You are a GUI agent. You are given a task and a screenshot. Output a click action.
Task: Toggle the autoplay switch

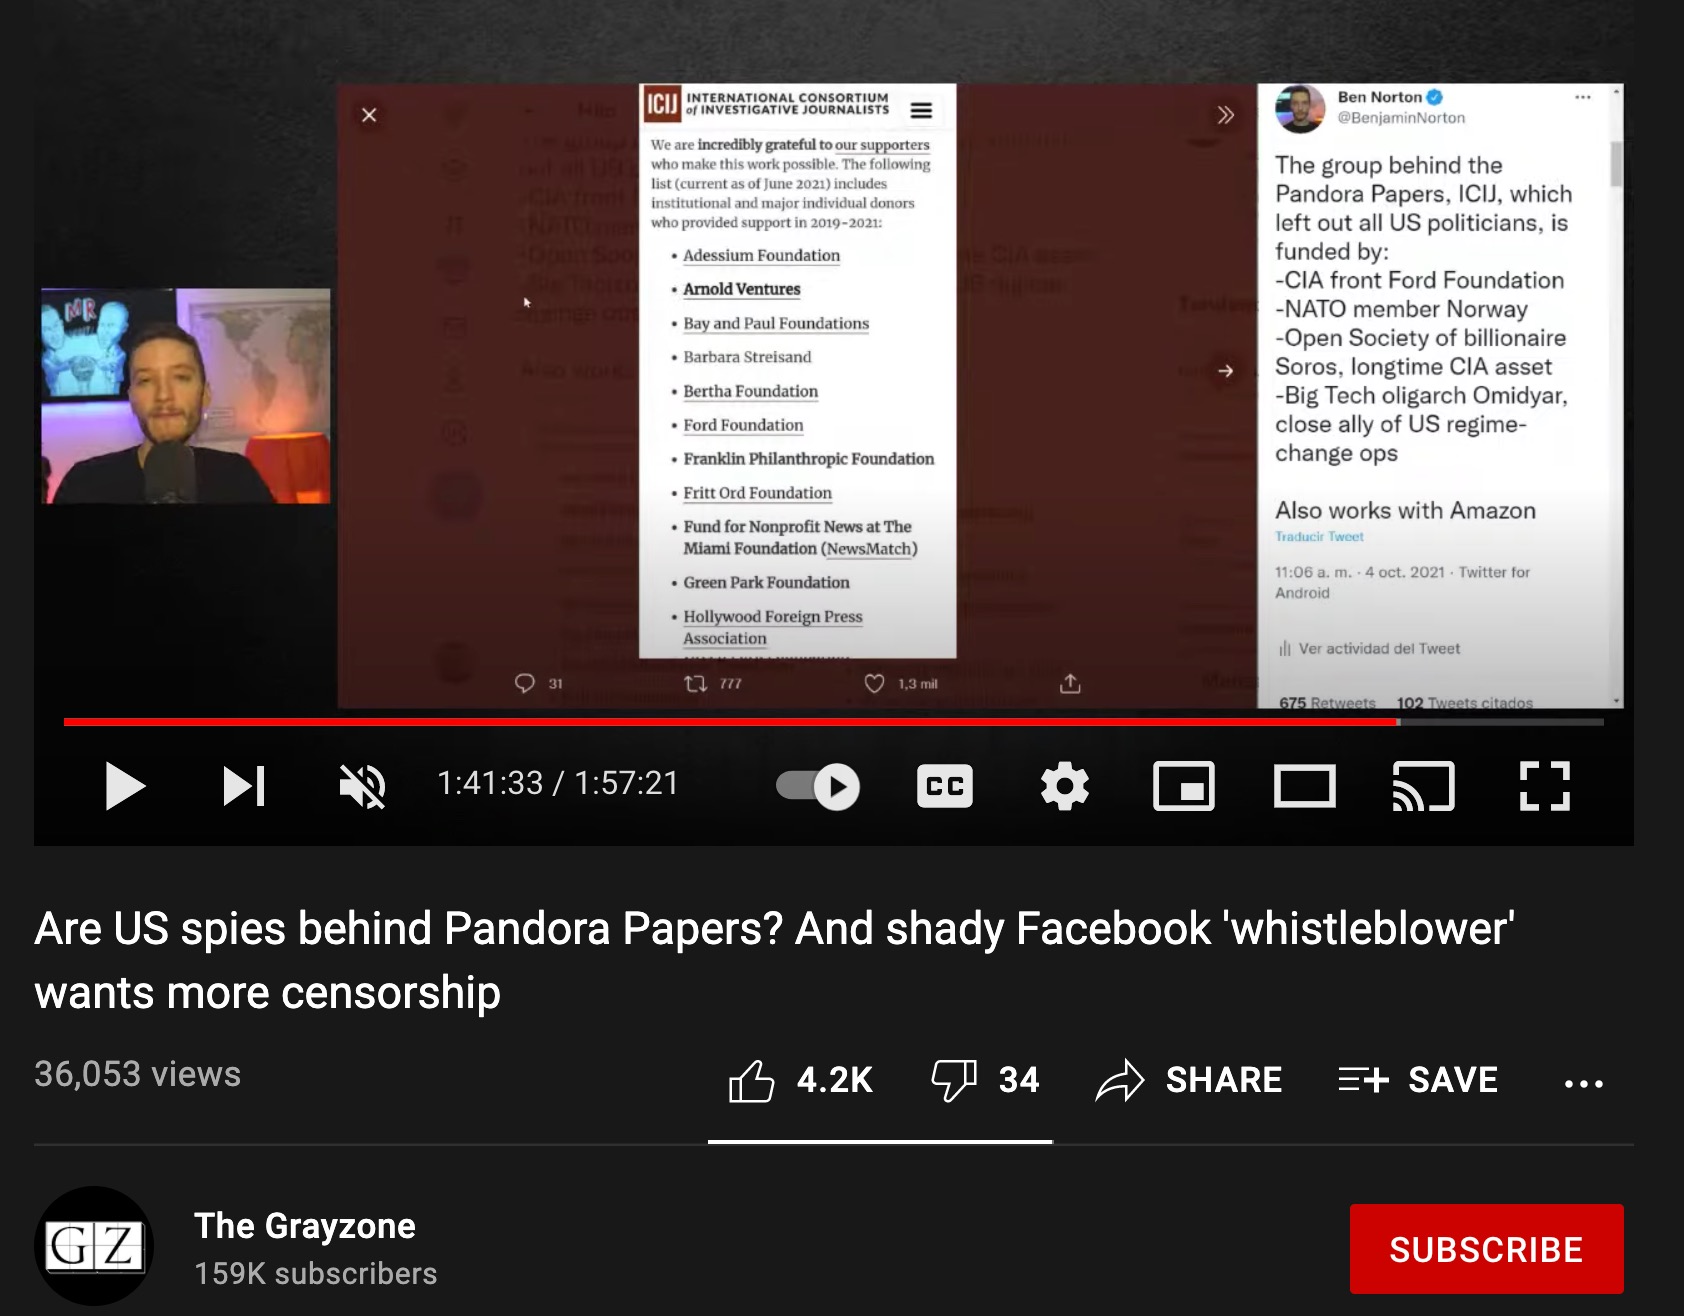point(818,786)
